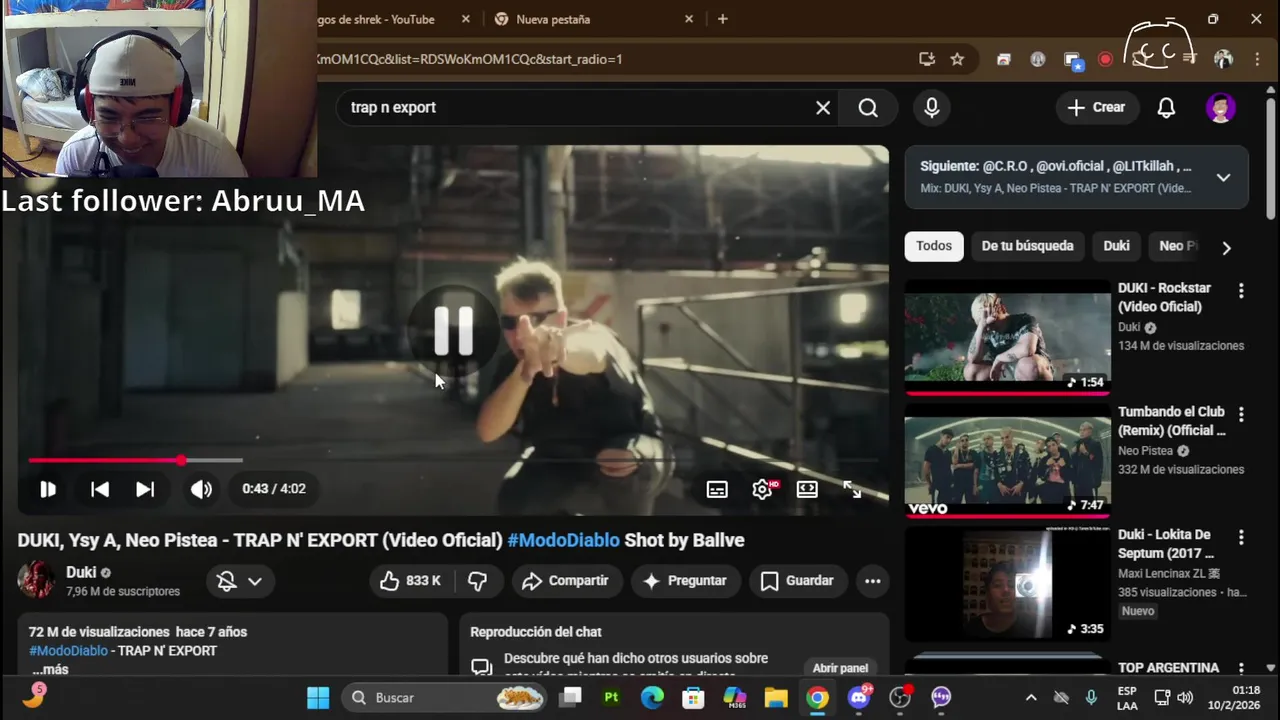Open the Duki channel name link
The height and width of the screenshot is (720, 1280).
[81, 573]
